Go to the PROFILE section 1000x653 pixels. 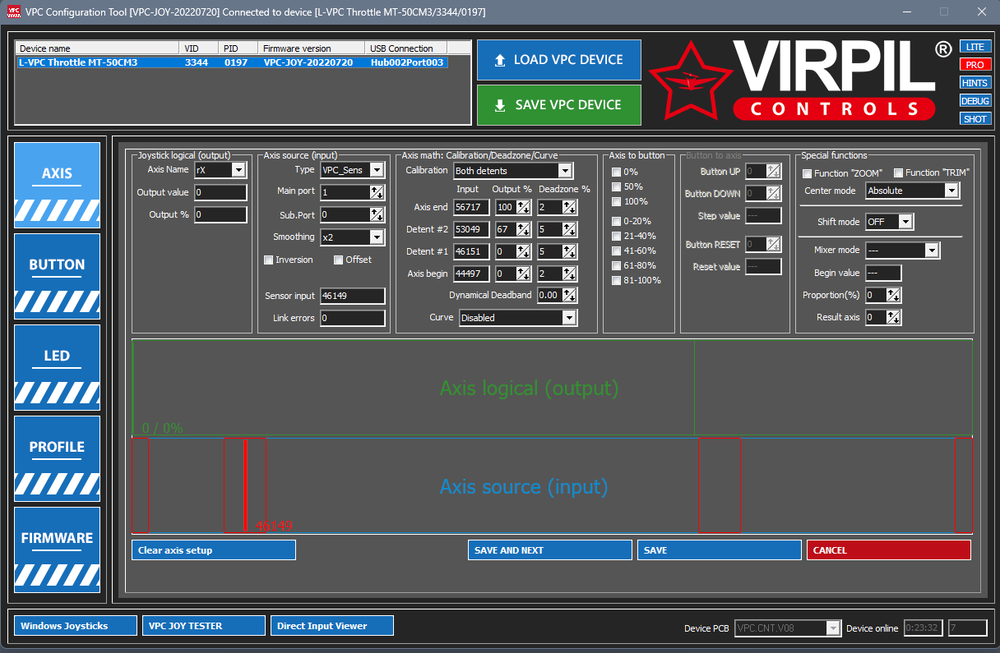point(57,459)
